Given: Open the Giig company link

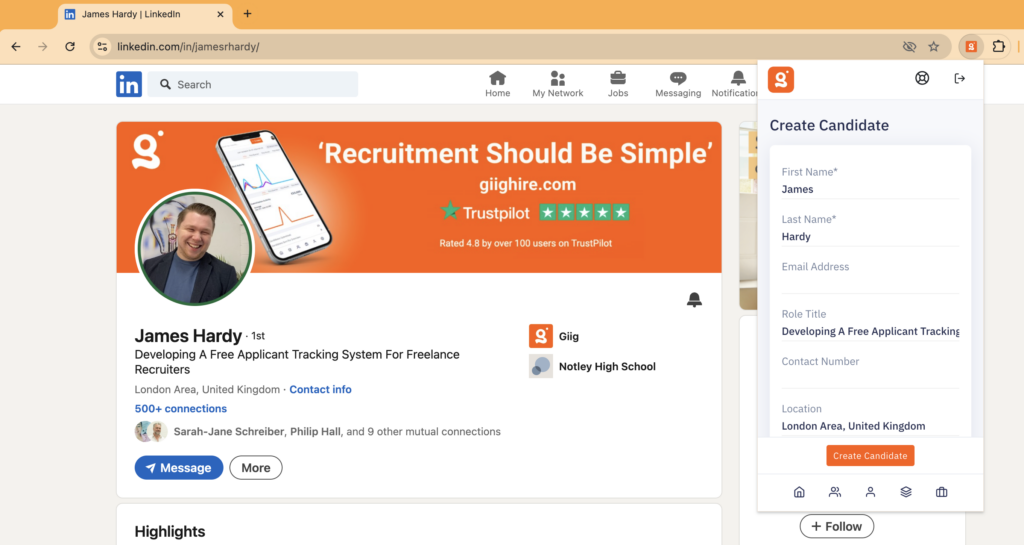Looking at the screenshot, I should (569, 336).
